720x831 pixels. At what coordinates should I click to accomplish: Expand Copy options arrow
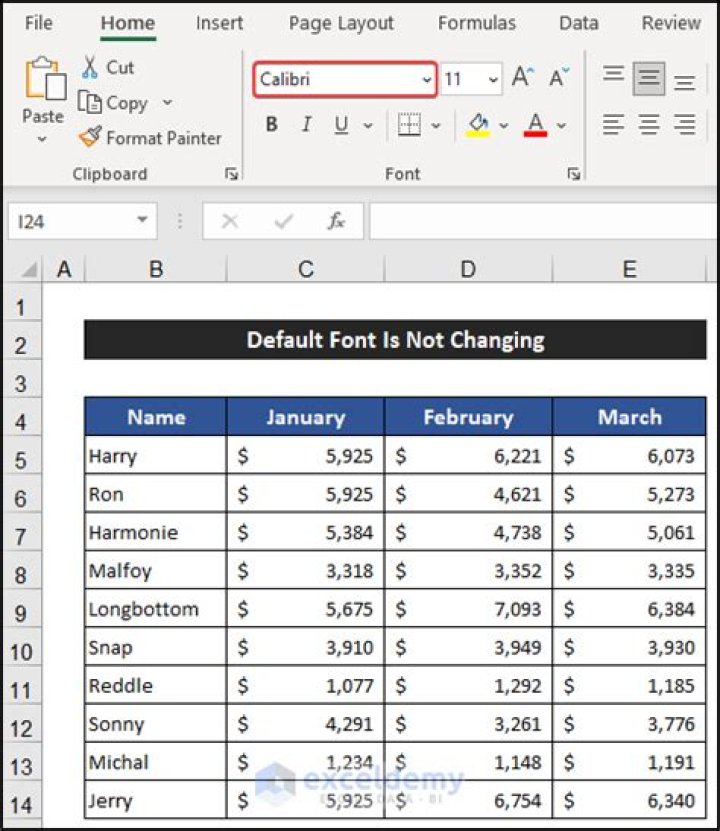pyautogui.click(x=167, y=102)
